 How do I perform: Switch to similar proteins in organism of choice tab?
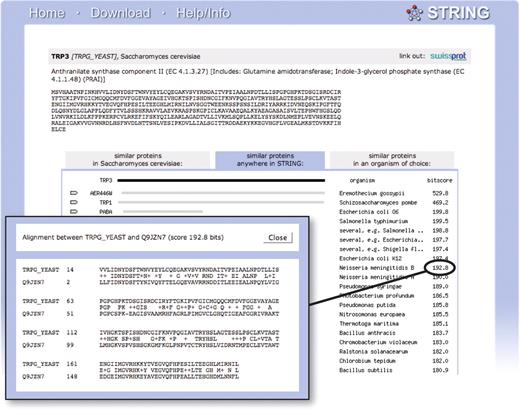point(392,160)
